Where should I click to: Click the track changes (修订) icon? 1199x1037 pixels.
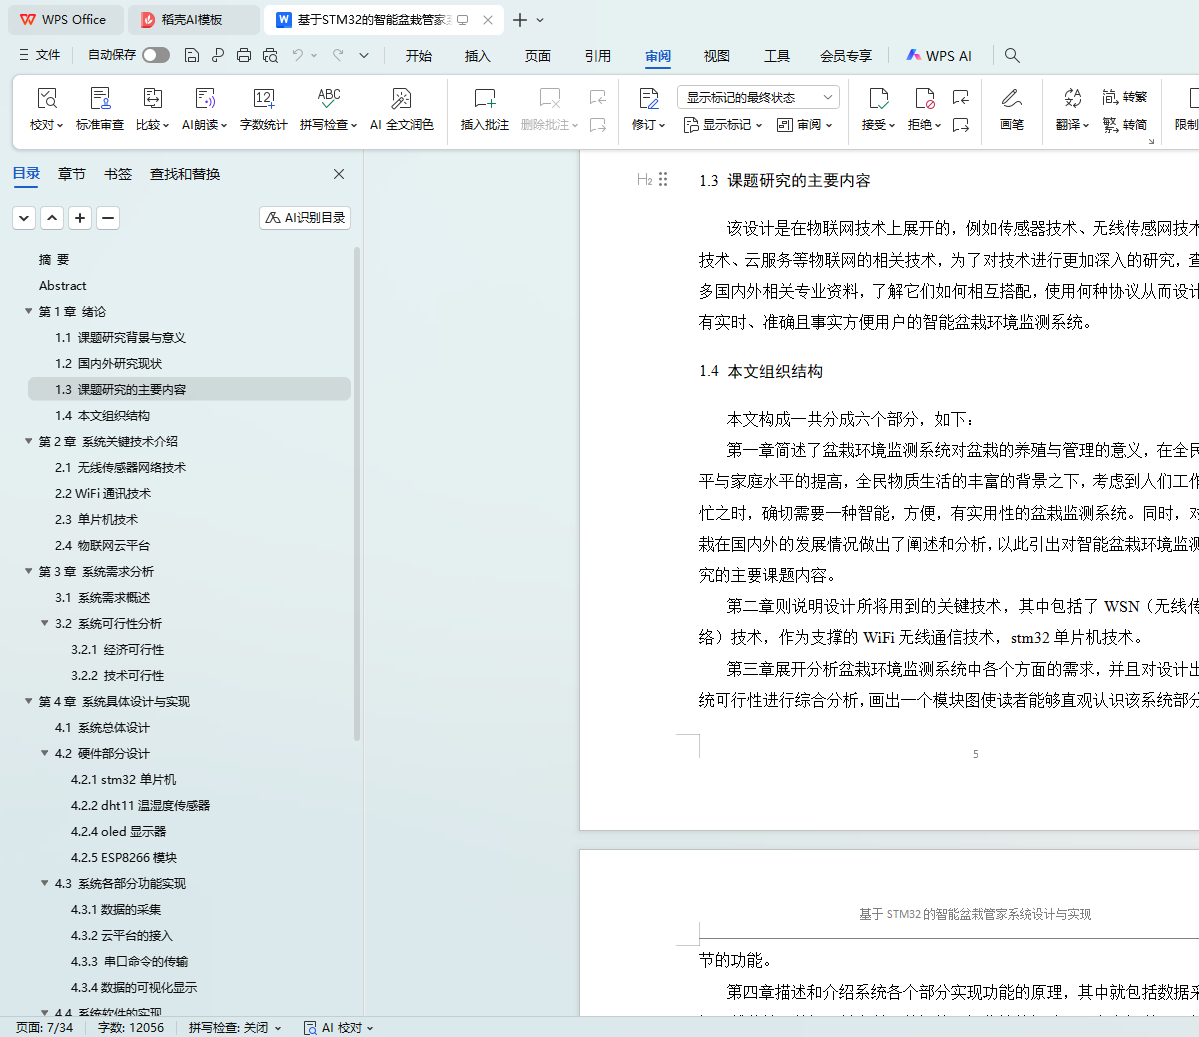click(648, 99)
